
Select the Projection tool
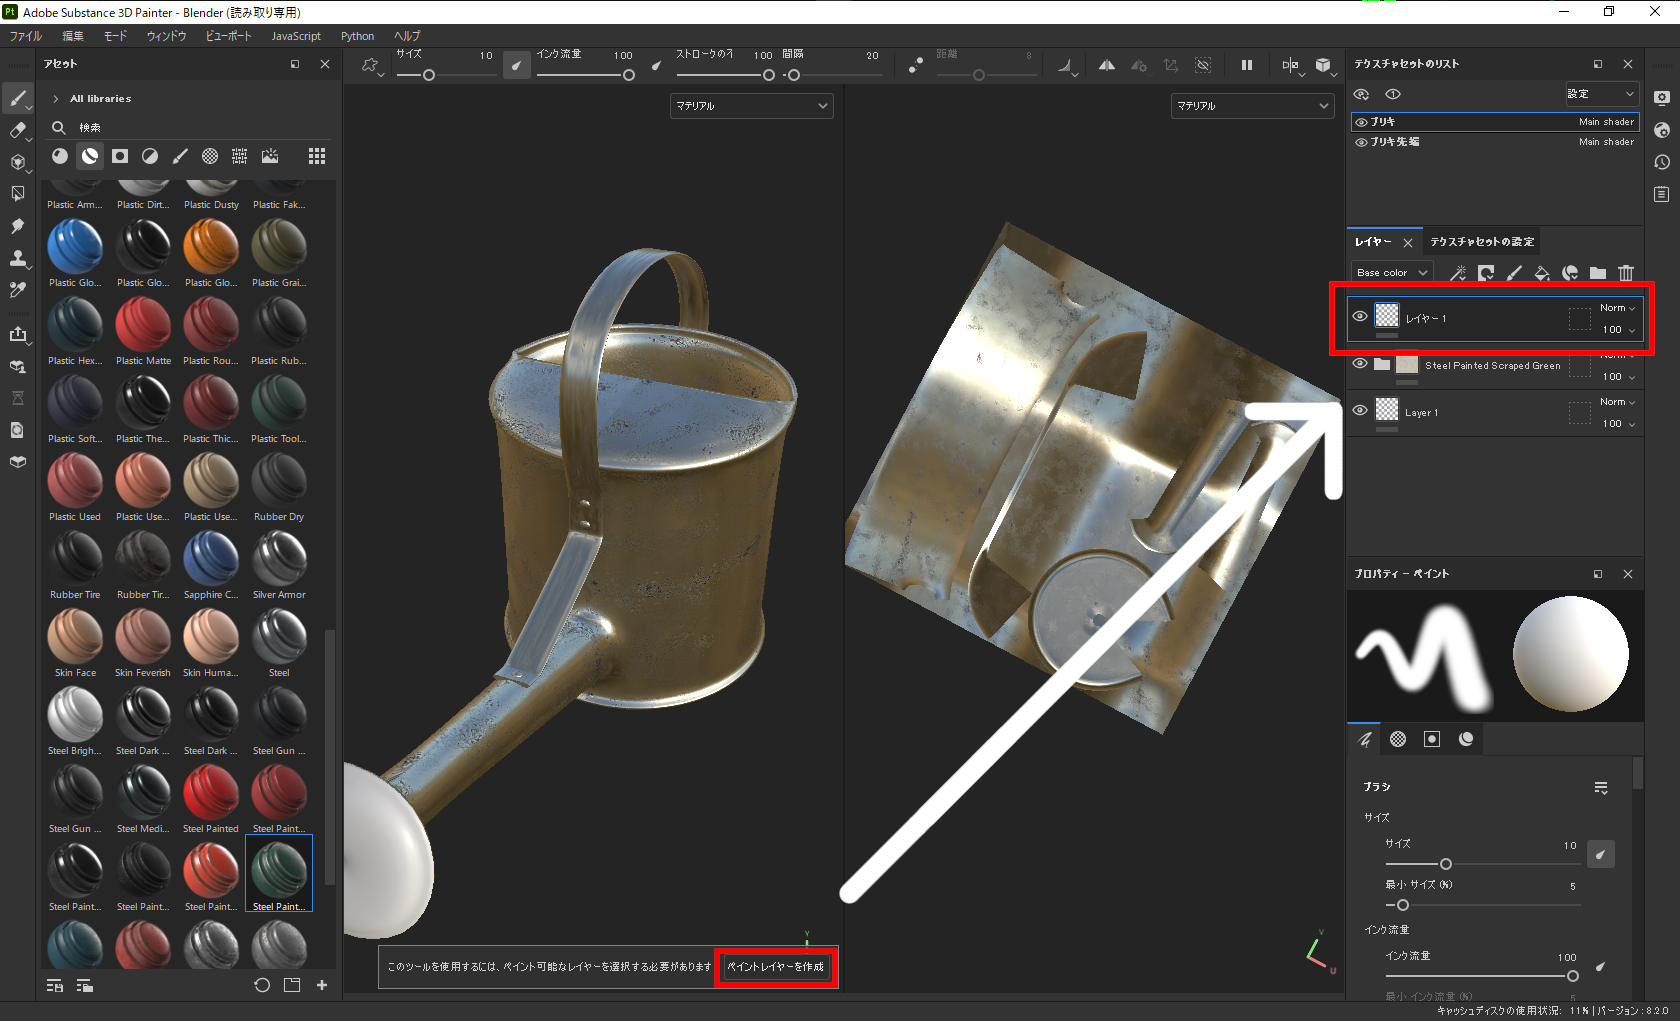click(x=18, y=162)
